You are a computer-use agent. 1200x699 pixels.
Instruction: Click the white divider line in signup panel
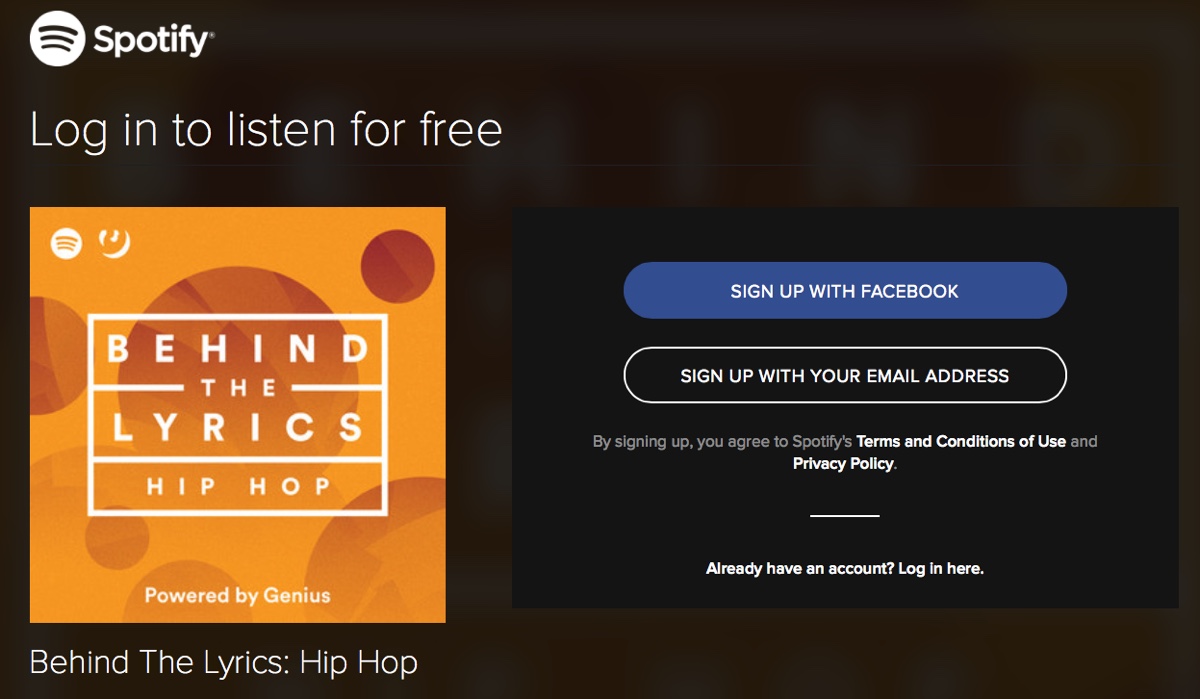[845, 516]
